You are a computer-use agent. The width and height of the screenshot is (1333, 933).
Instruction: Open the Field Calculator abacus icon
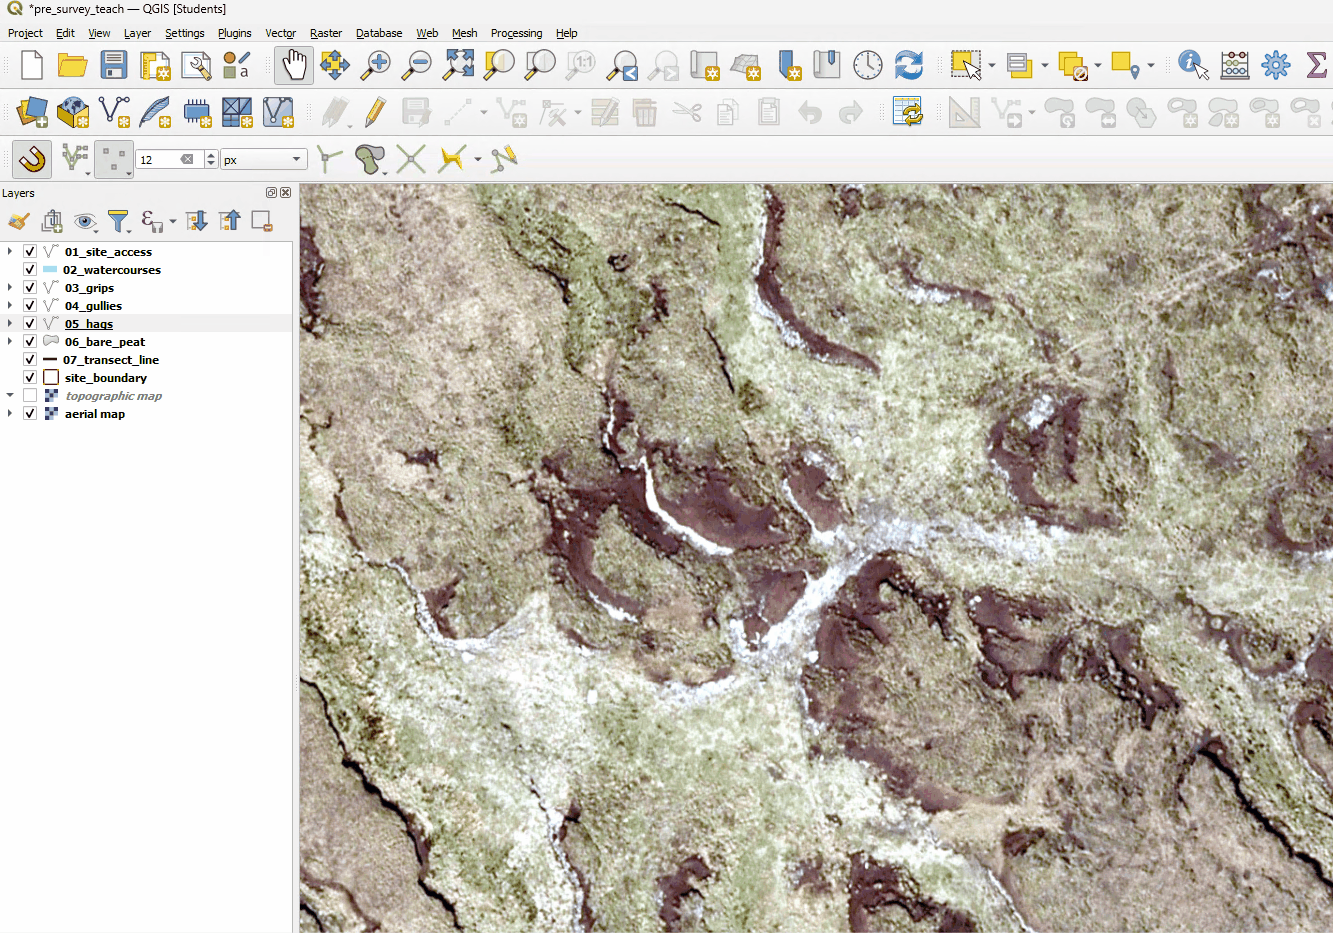1235,66
